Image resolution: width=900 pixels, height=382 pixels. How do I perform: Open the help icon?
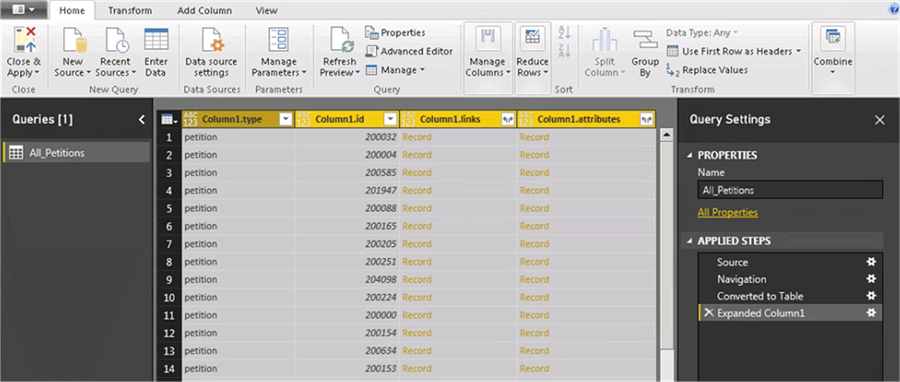tap(895, 10)
